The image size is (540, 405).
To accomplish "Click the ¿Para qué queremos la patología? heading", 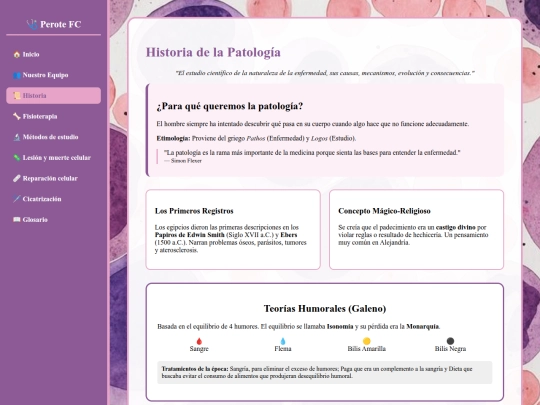I will [230, 106].
